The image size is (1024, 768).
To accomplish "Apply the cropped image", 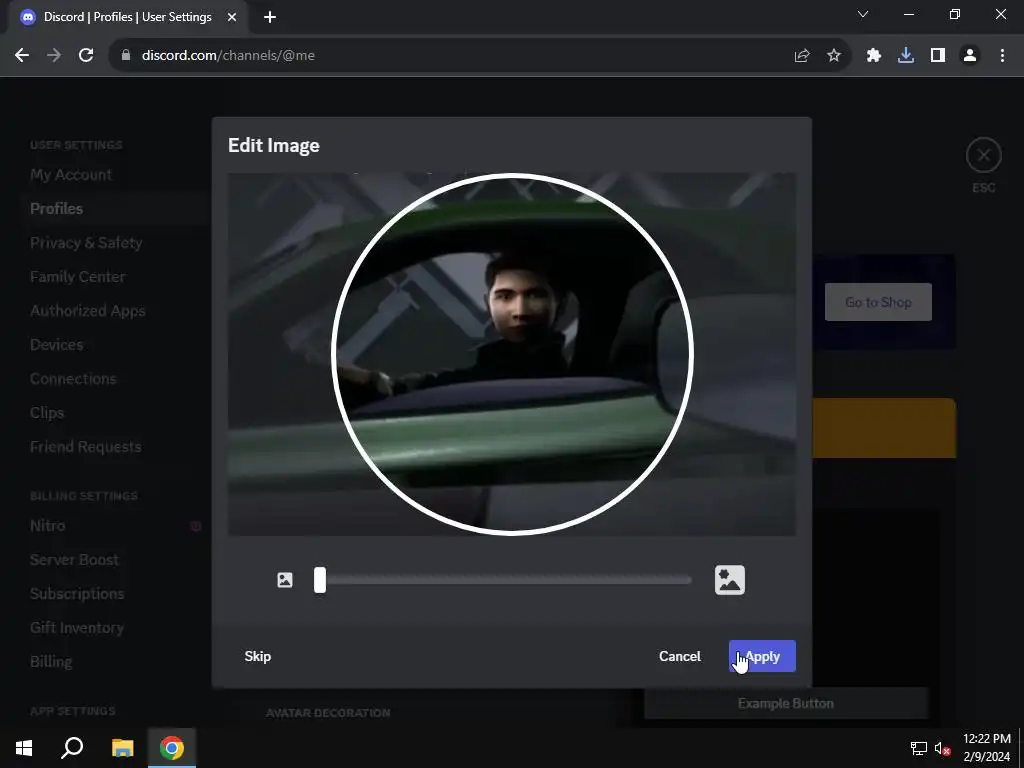I will tap(762, 656).
